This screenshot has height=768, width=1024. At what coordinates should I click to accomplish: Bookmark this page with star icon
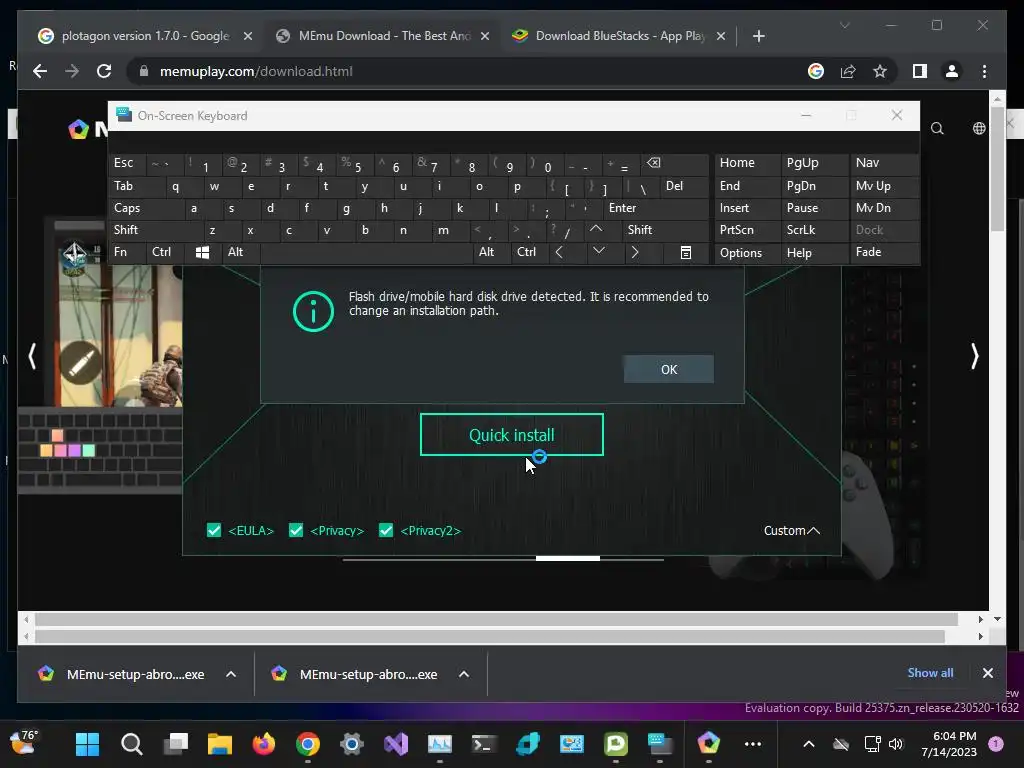880,71
